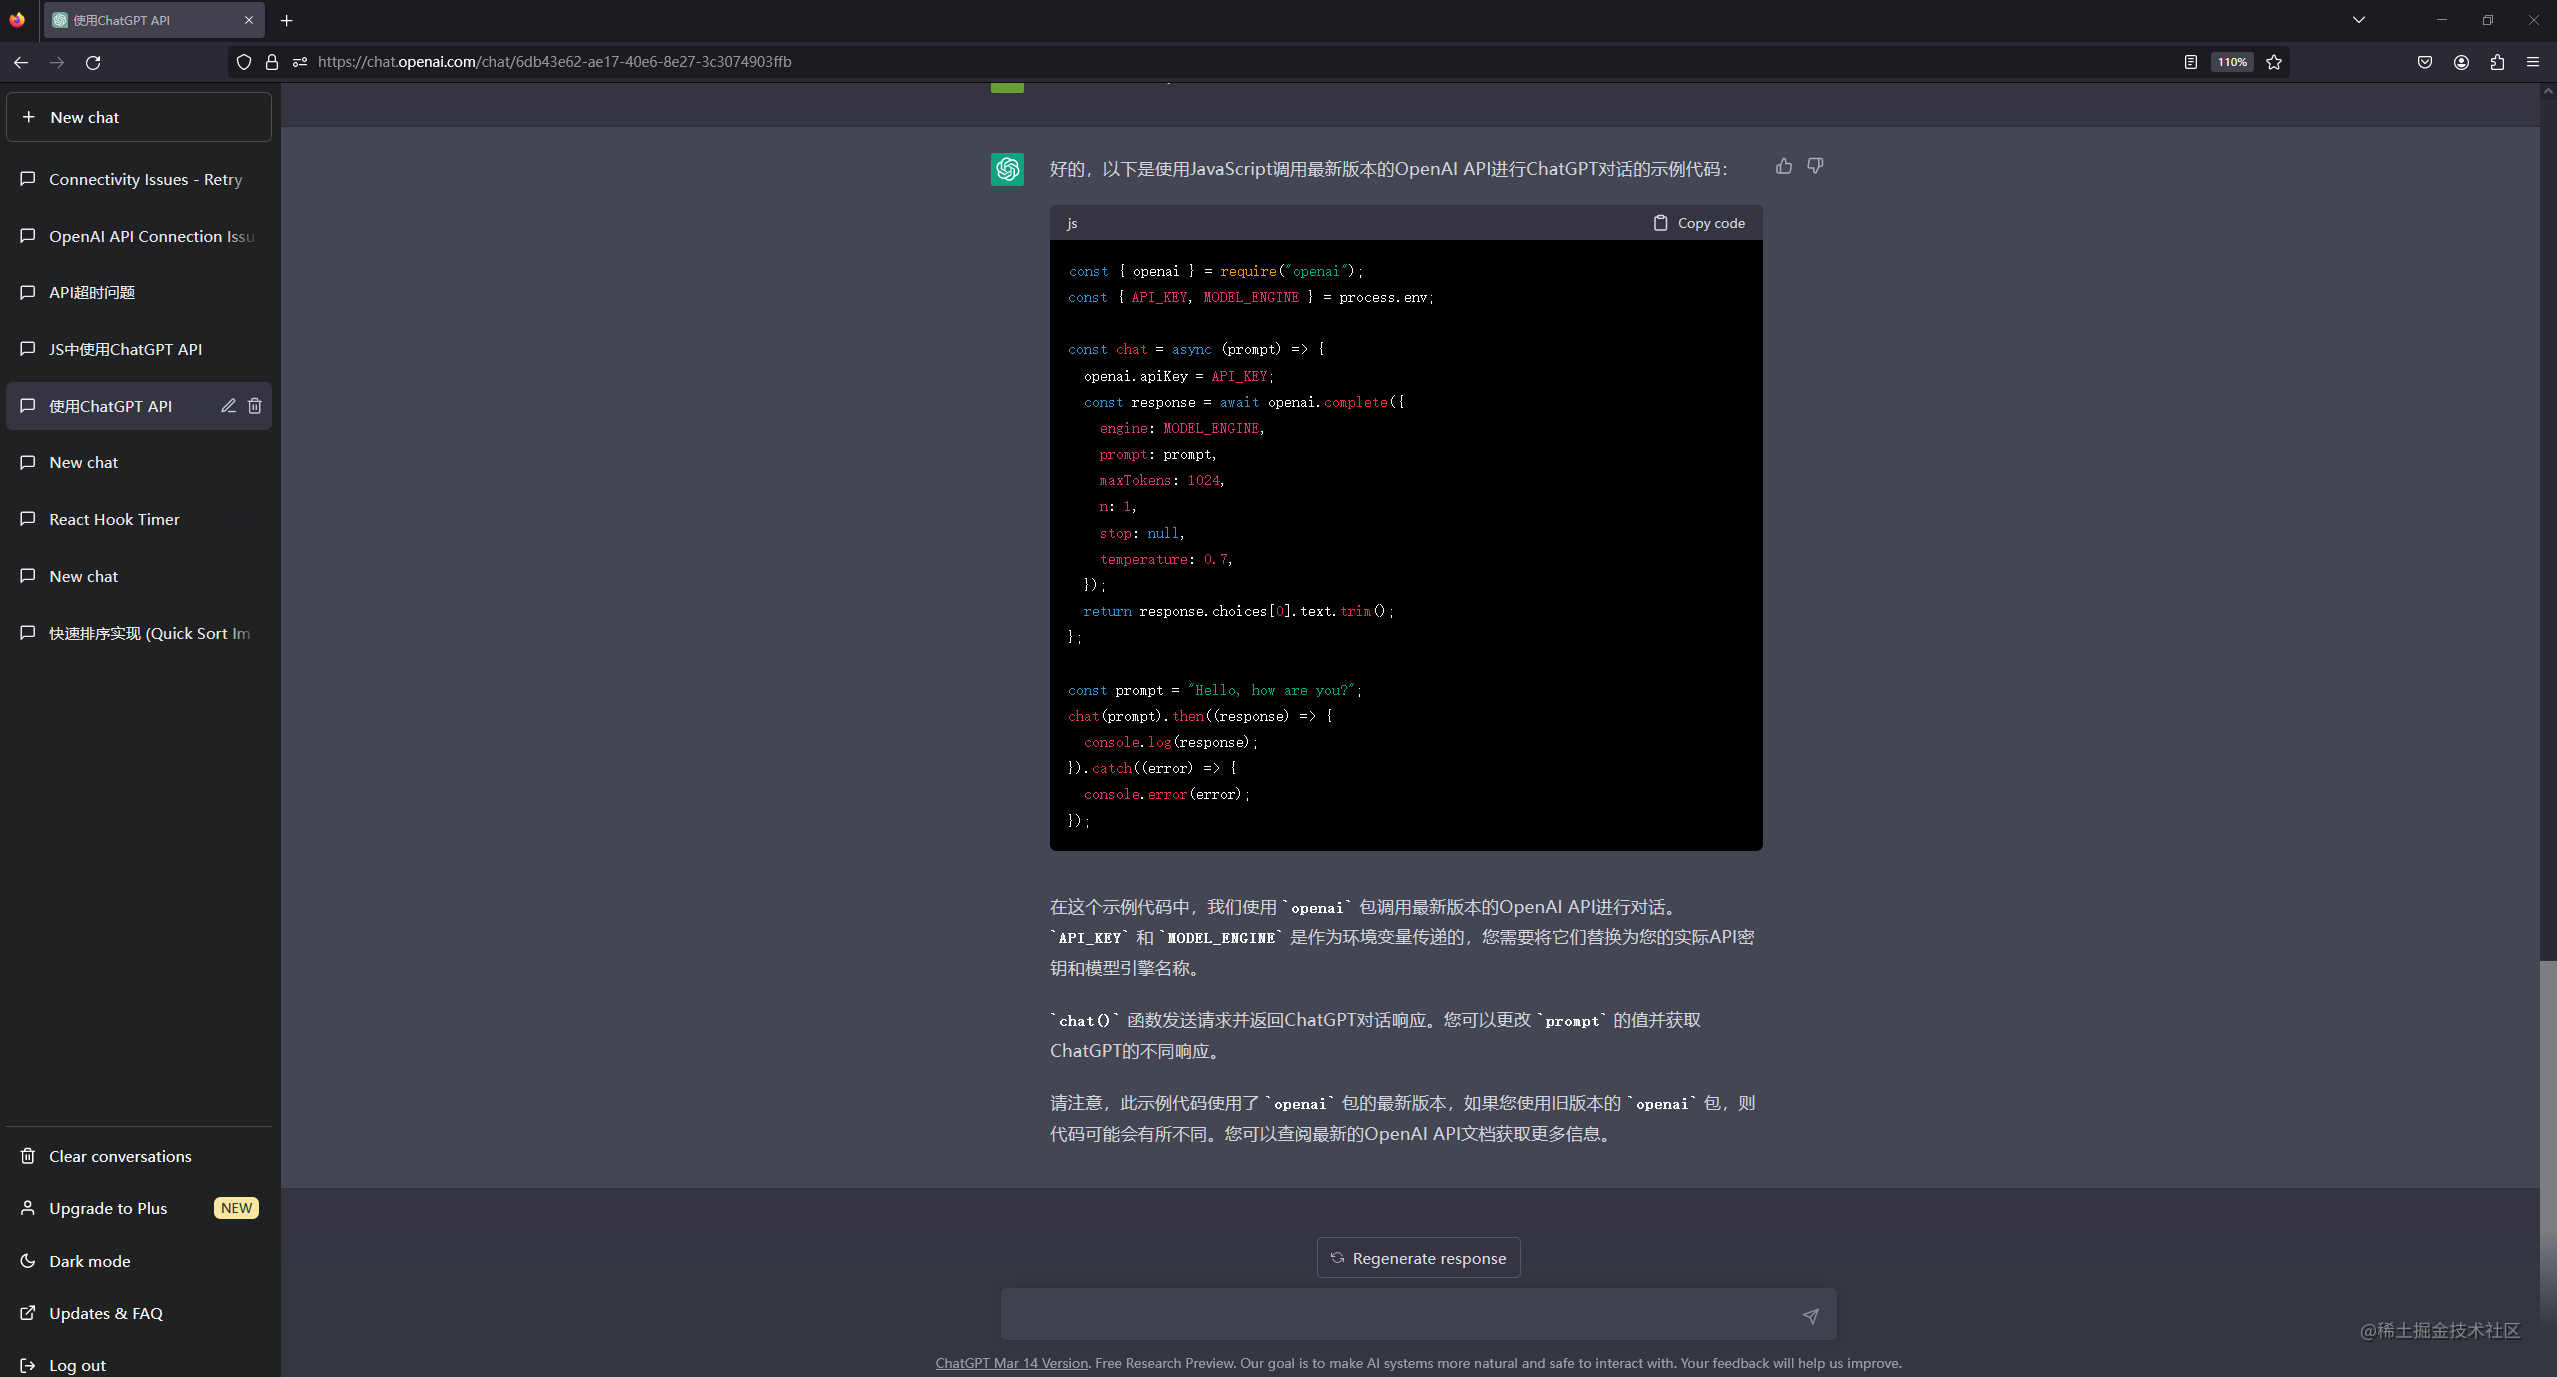Click browser back arrow button

[x=21, y=62]
